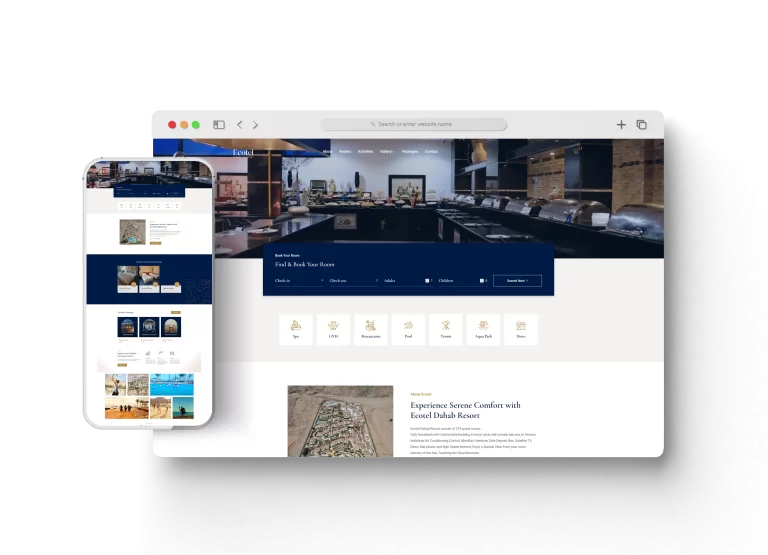Open the Check-in date dropdown
This screenshot has height=555, width=768.
click(x=299, y=281)
